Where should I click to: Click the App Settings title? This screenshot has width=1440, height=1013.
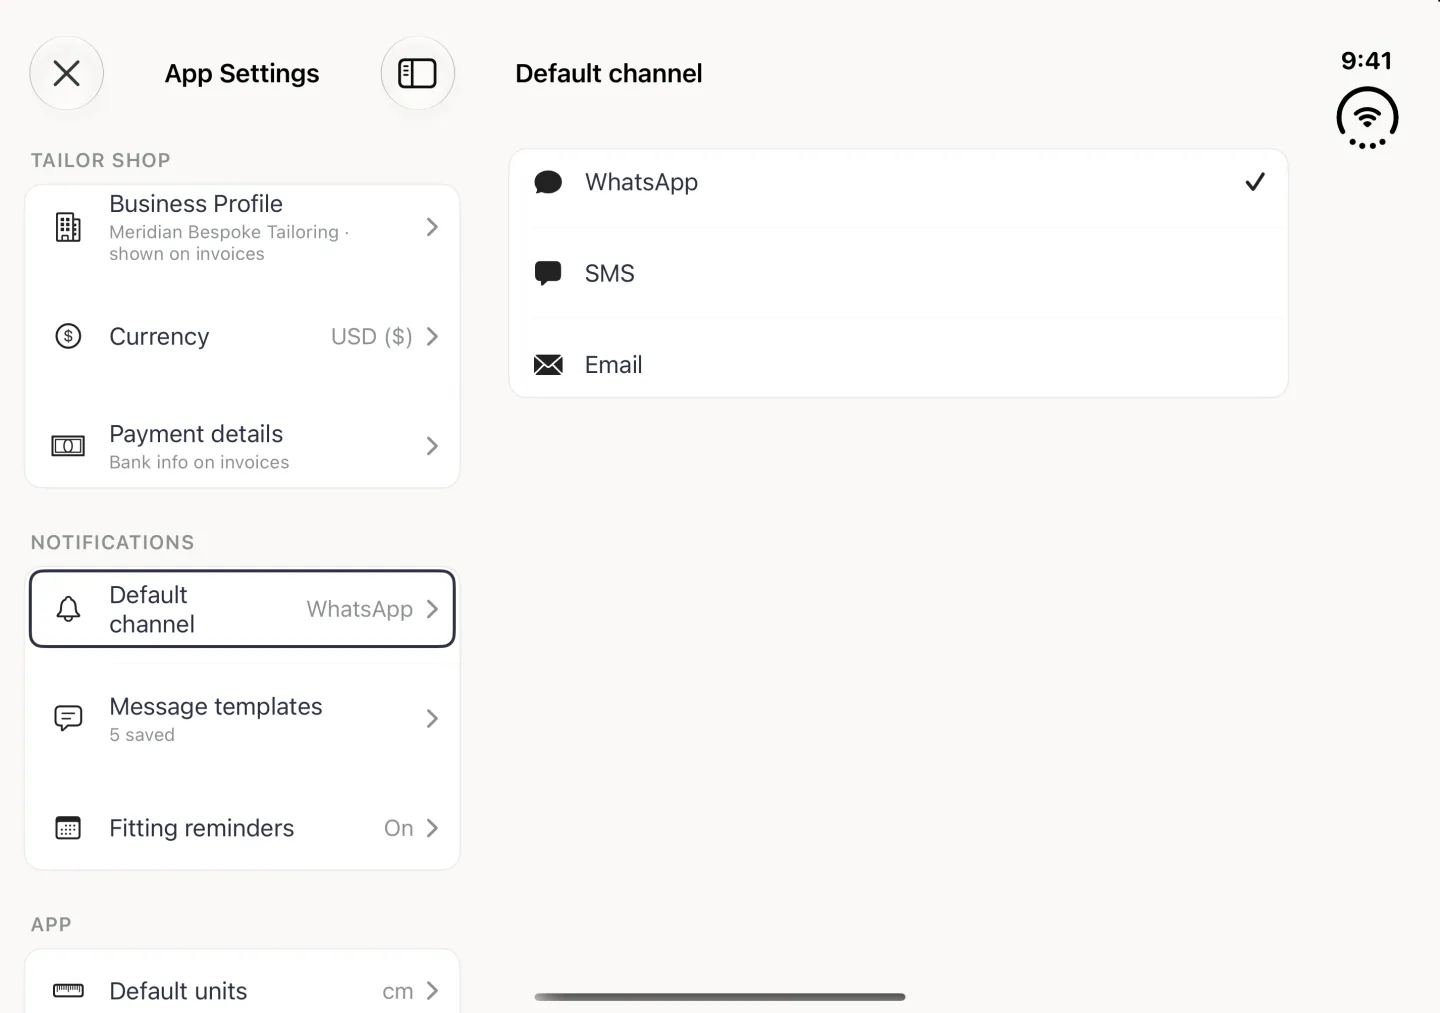pos(242,73)
